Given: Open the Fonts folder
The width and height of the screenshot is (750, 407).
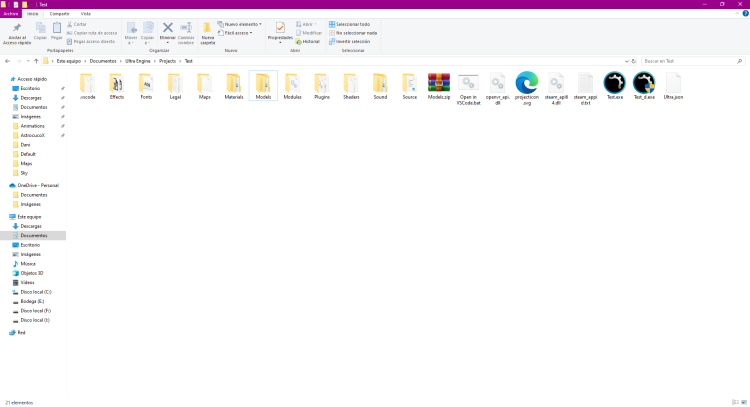Looking at the screenshot, I should pyautogui.click(x=146, y=87).
